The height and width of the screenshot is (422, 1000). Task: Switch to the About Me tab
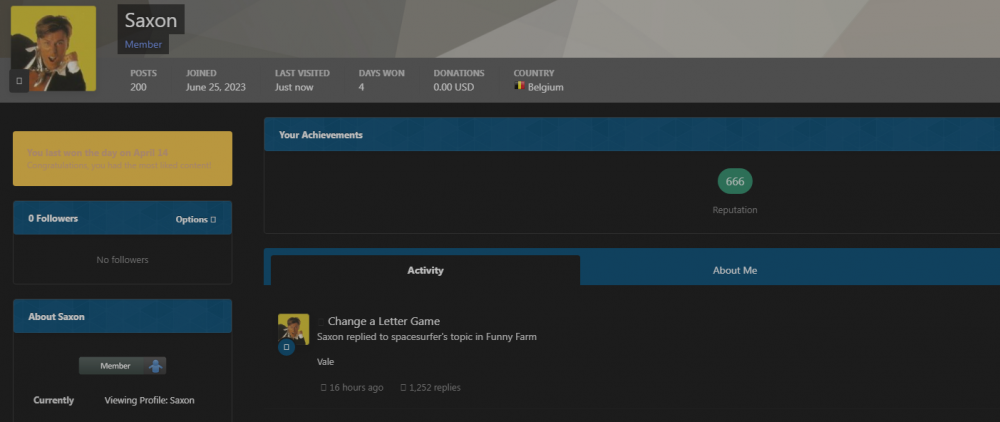point(734,271)
